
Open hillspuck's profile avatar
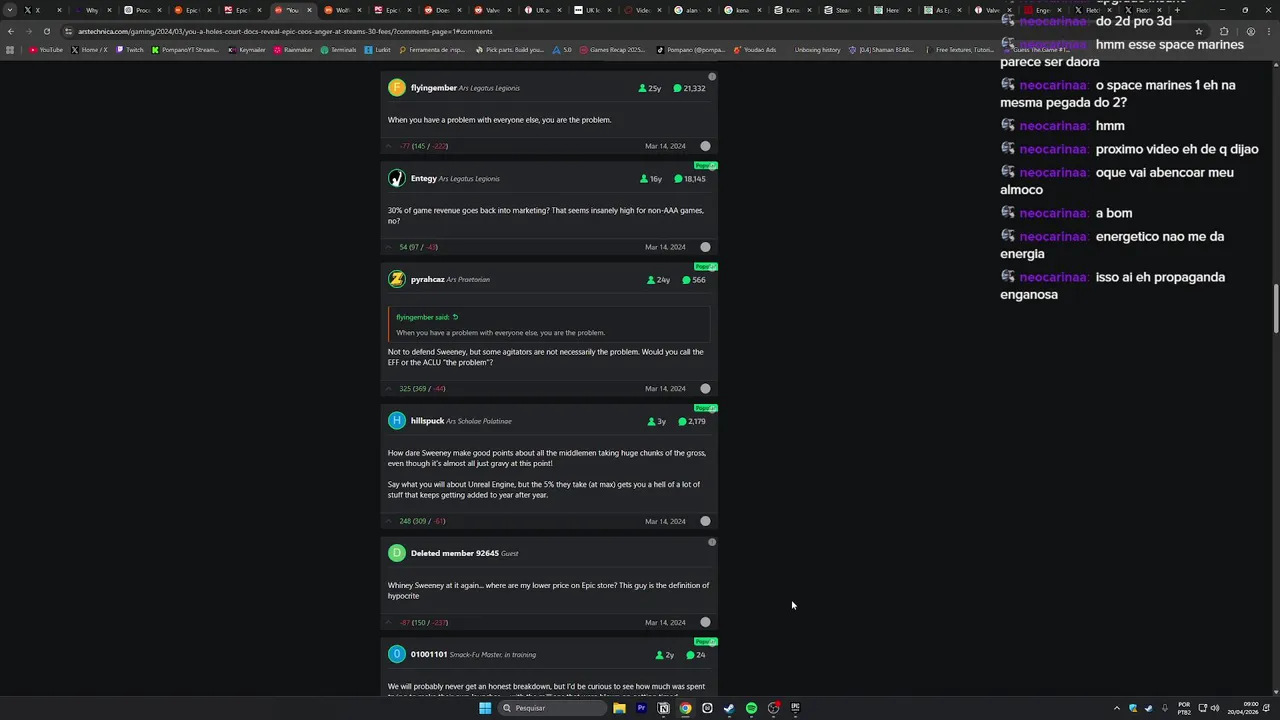click(397, 421)
